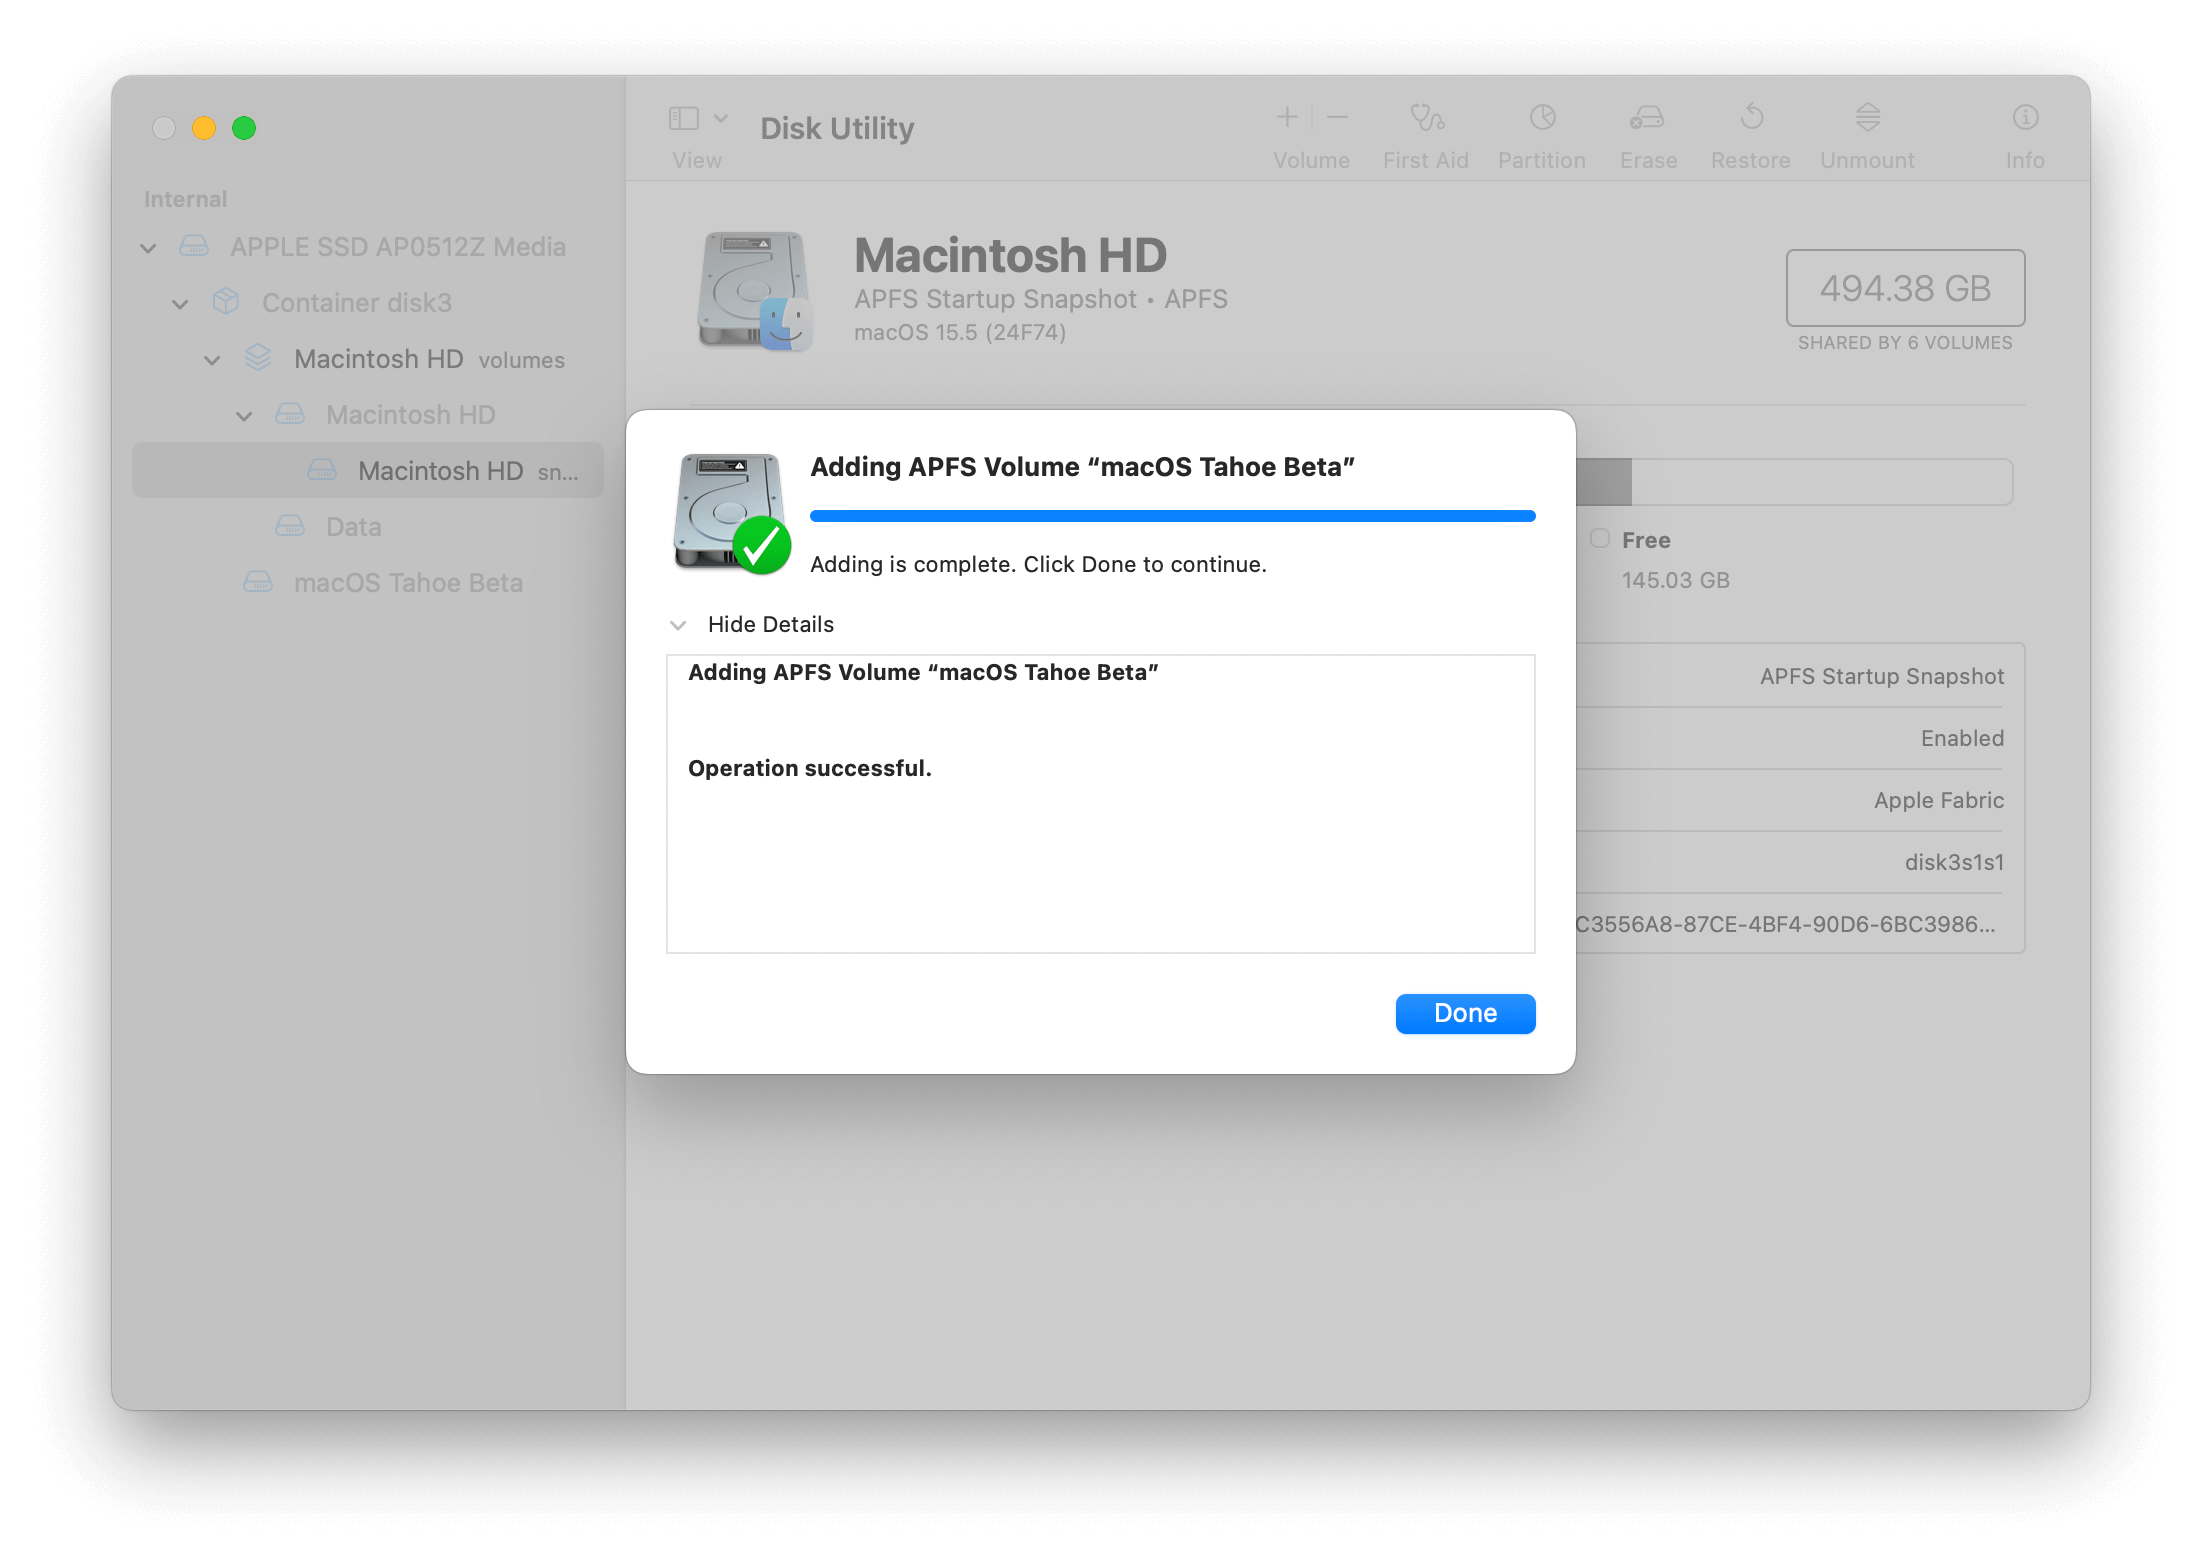Image resolution: width=2202 pixels, height=1558 pixels.
Task: Click the Restore arrow icon
Action: pyautogui.click(x=1751, y=118)
